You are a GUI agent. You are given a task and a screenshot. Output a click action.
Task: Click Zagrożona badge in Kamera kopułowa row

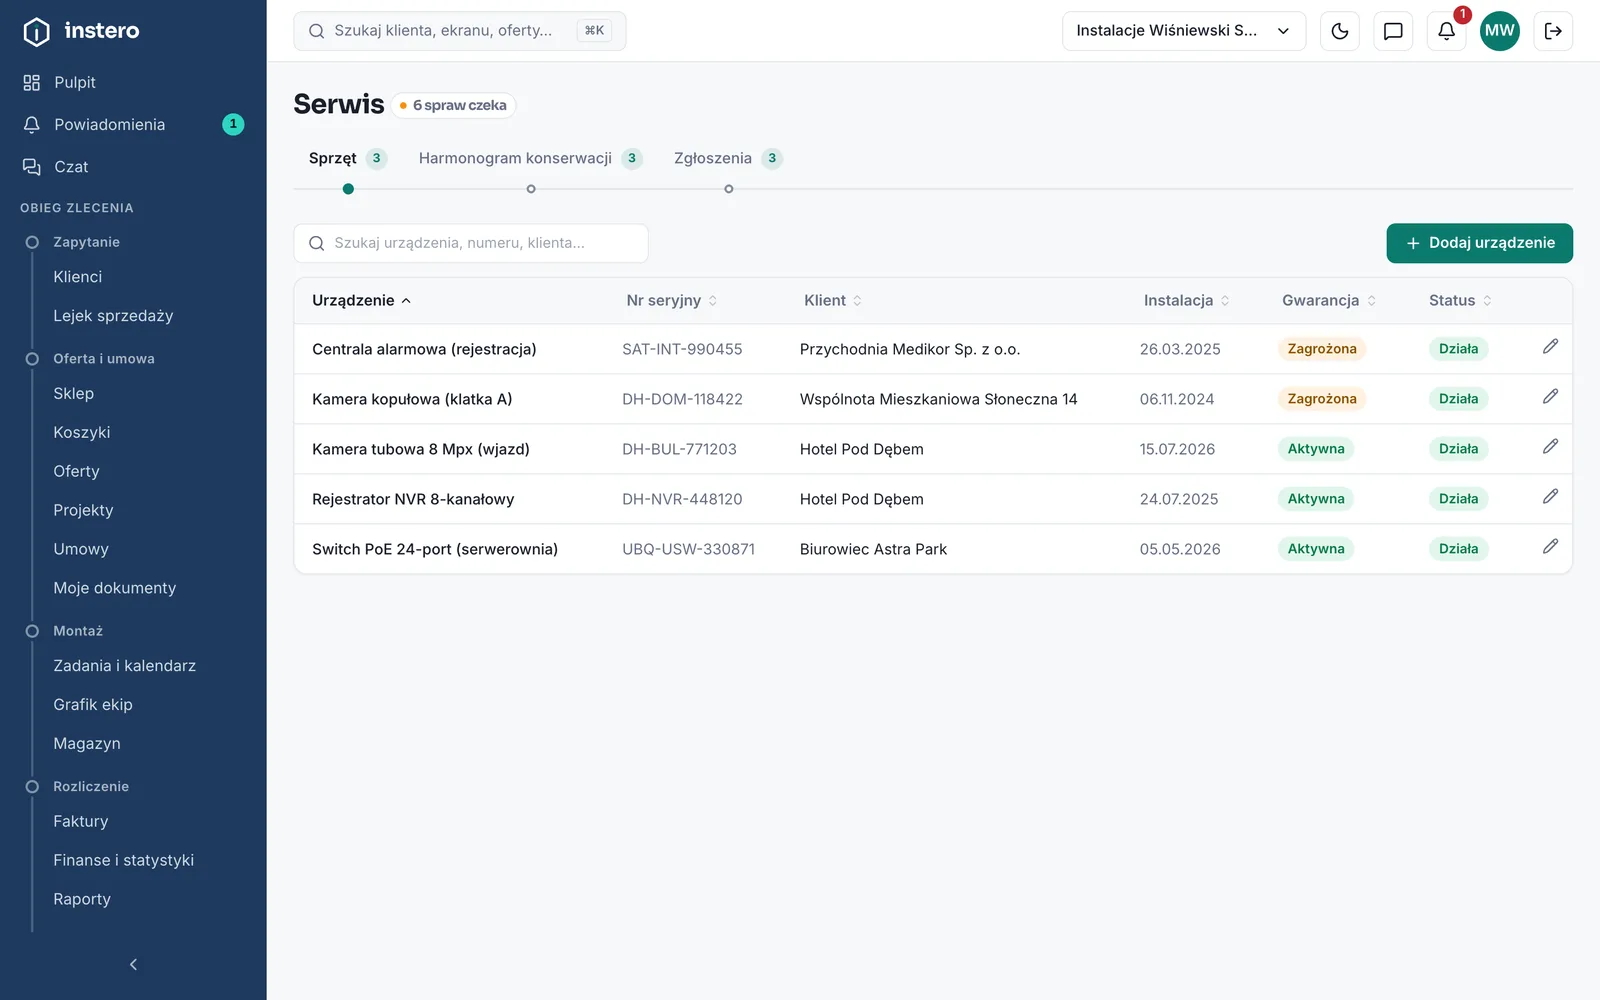click(1322, 399)
